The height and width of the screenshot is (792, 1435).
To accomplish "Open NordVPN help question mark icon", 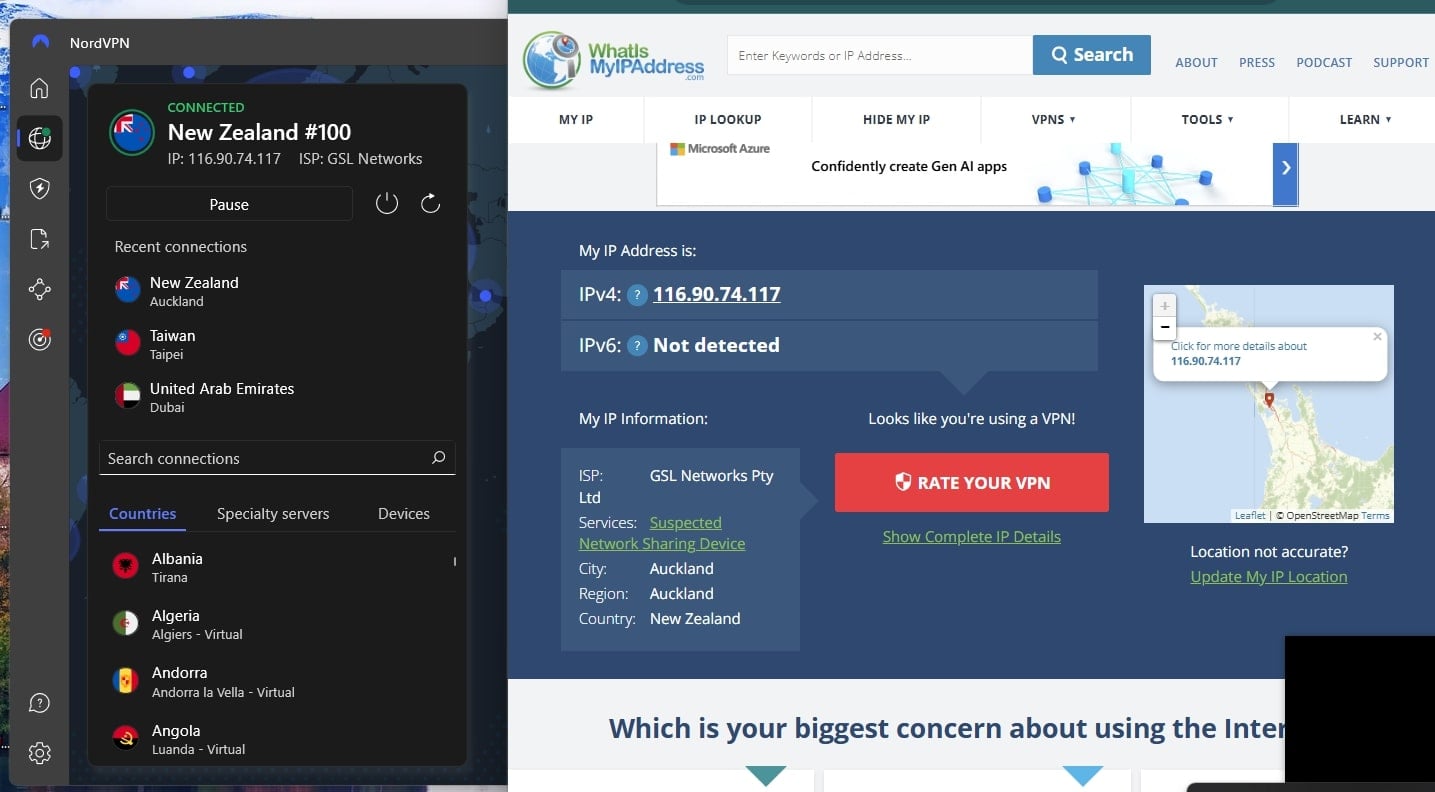I will click(x=39, y=703).
